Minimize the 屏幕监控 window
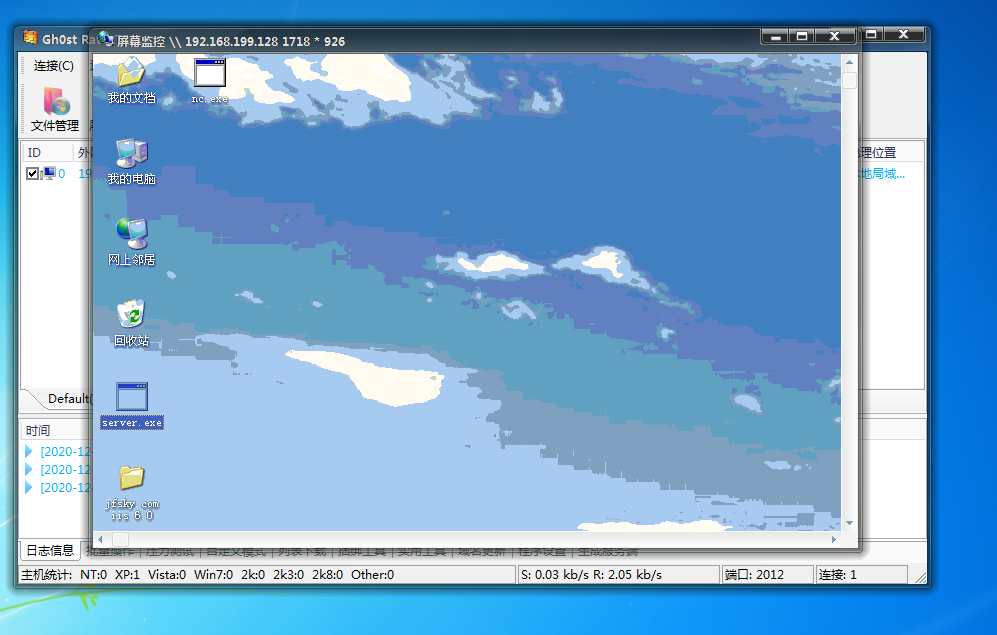 (775, 36)
